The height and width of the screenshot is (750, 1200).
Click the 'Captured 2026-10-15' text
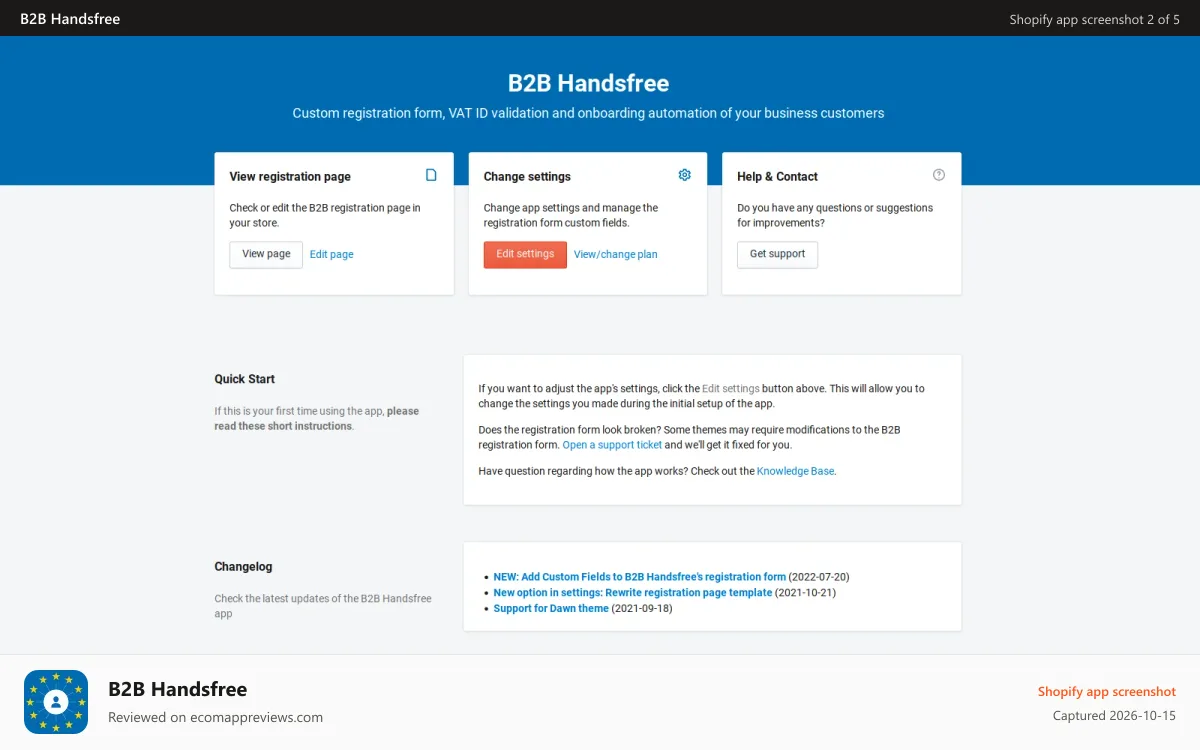point(1114,716)
